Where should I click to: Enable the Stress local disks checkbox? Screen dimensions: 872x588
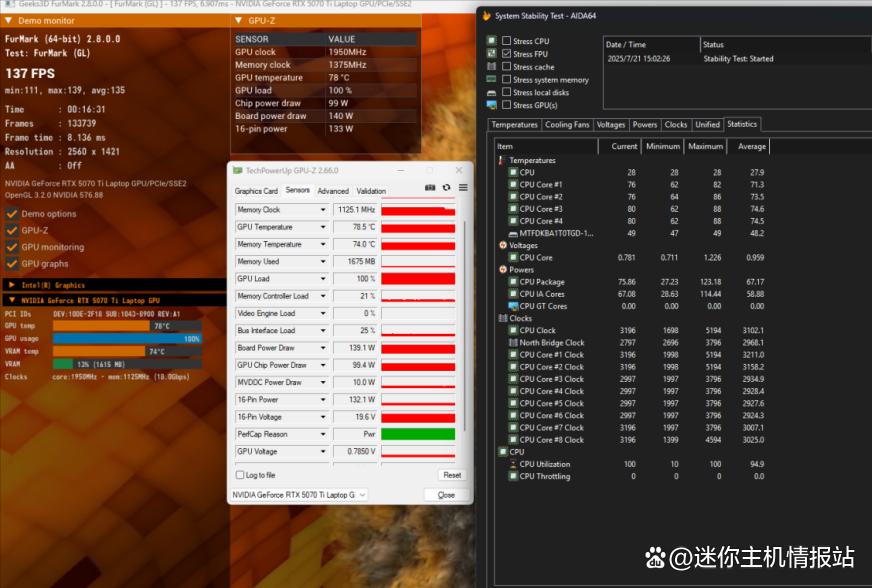(506, 92)
